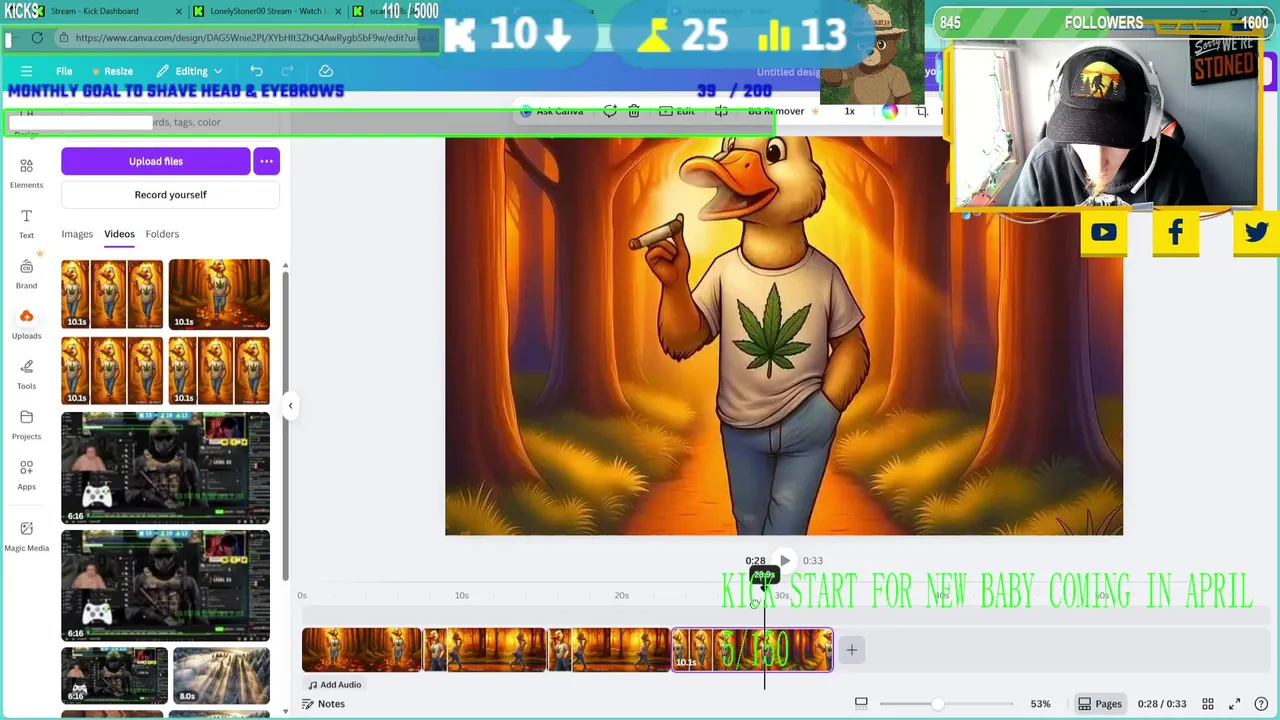Viewport: 1280px width, 720px height.
Task: Switch to the Images tab
Action: [x=77, y=234]
